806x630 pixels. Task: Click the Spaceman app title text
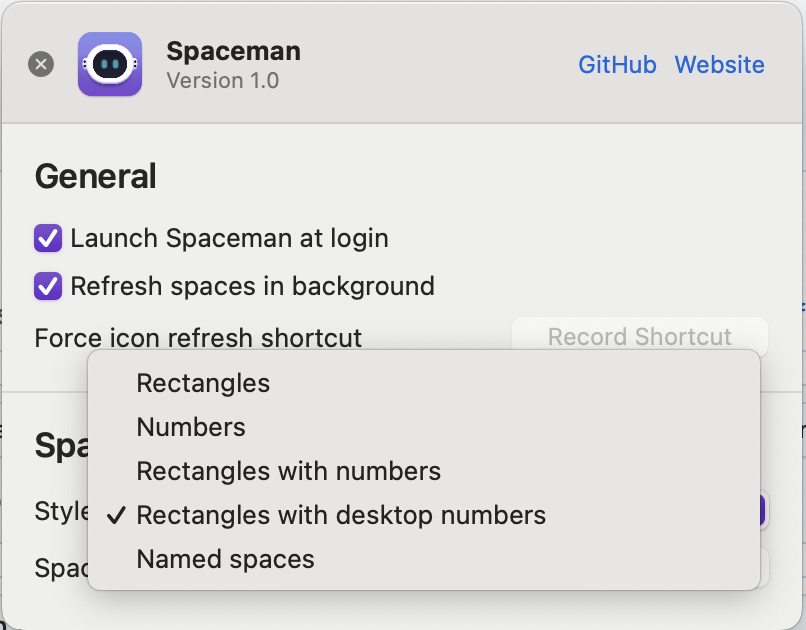coord(233,51)
